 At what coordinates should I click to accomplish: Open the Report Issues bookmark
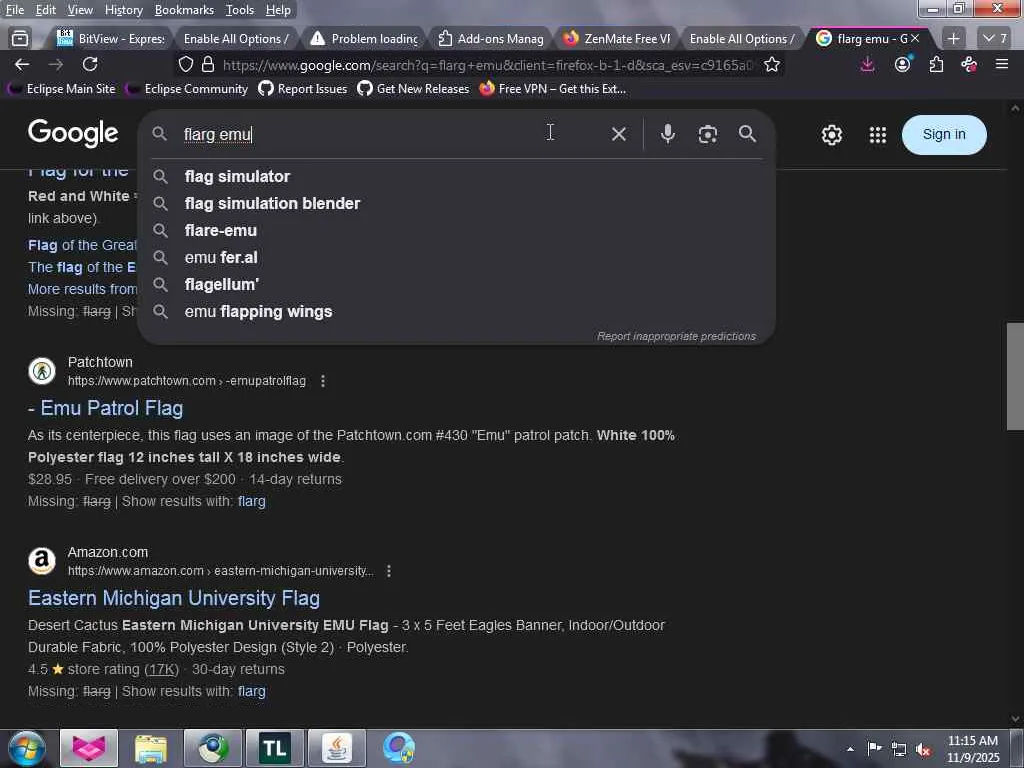click(302, 89)
